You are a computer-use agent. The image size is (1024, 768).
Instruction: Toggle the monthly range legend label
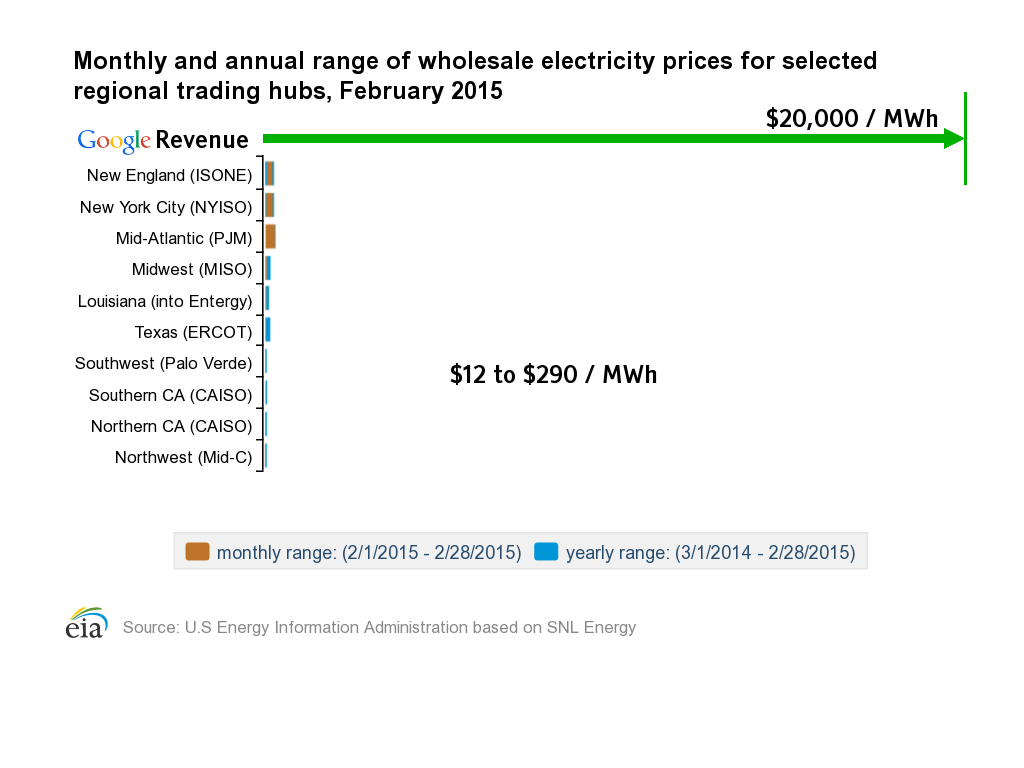[369, 552]
